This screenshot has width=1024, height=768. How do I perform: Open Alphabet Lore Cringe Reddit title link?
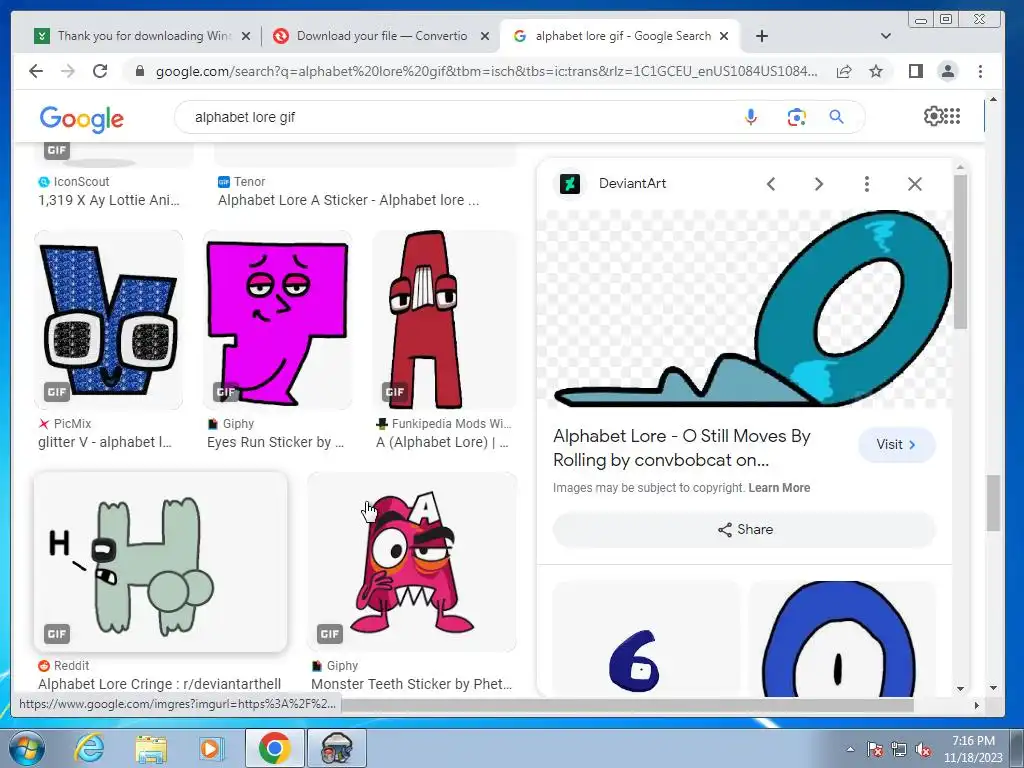(159, 684)
